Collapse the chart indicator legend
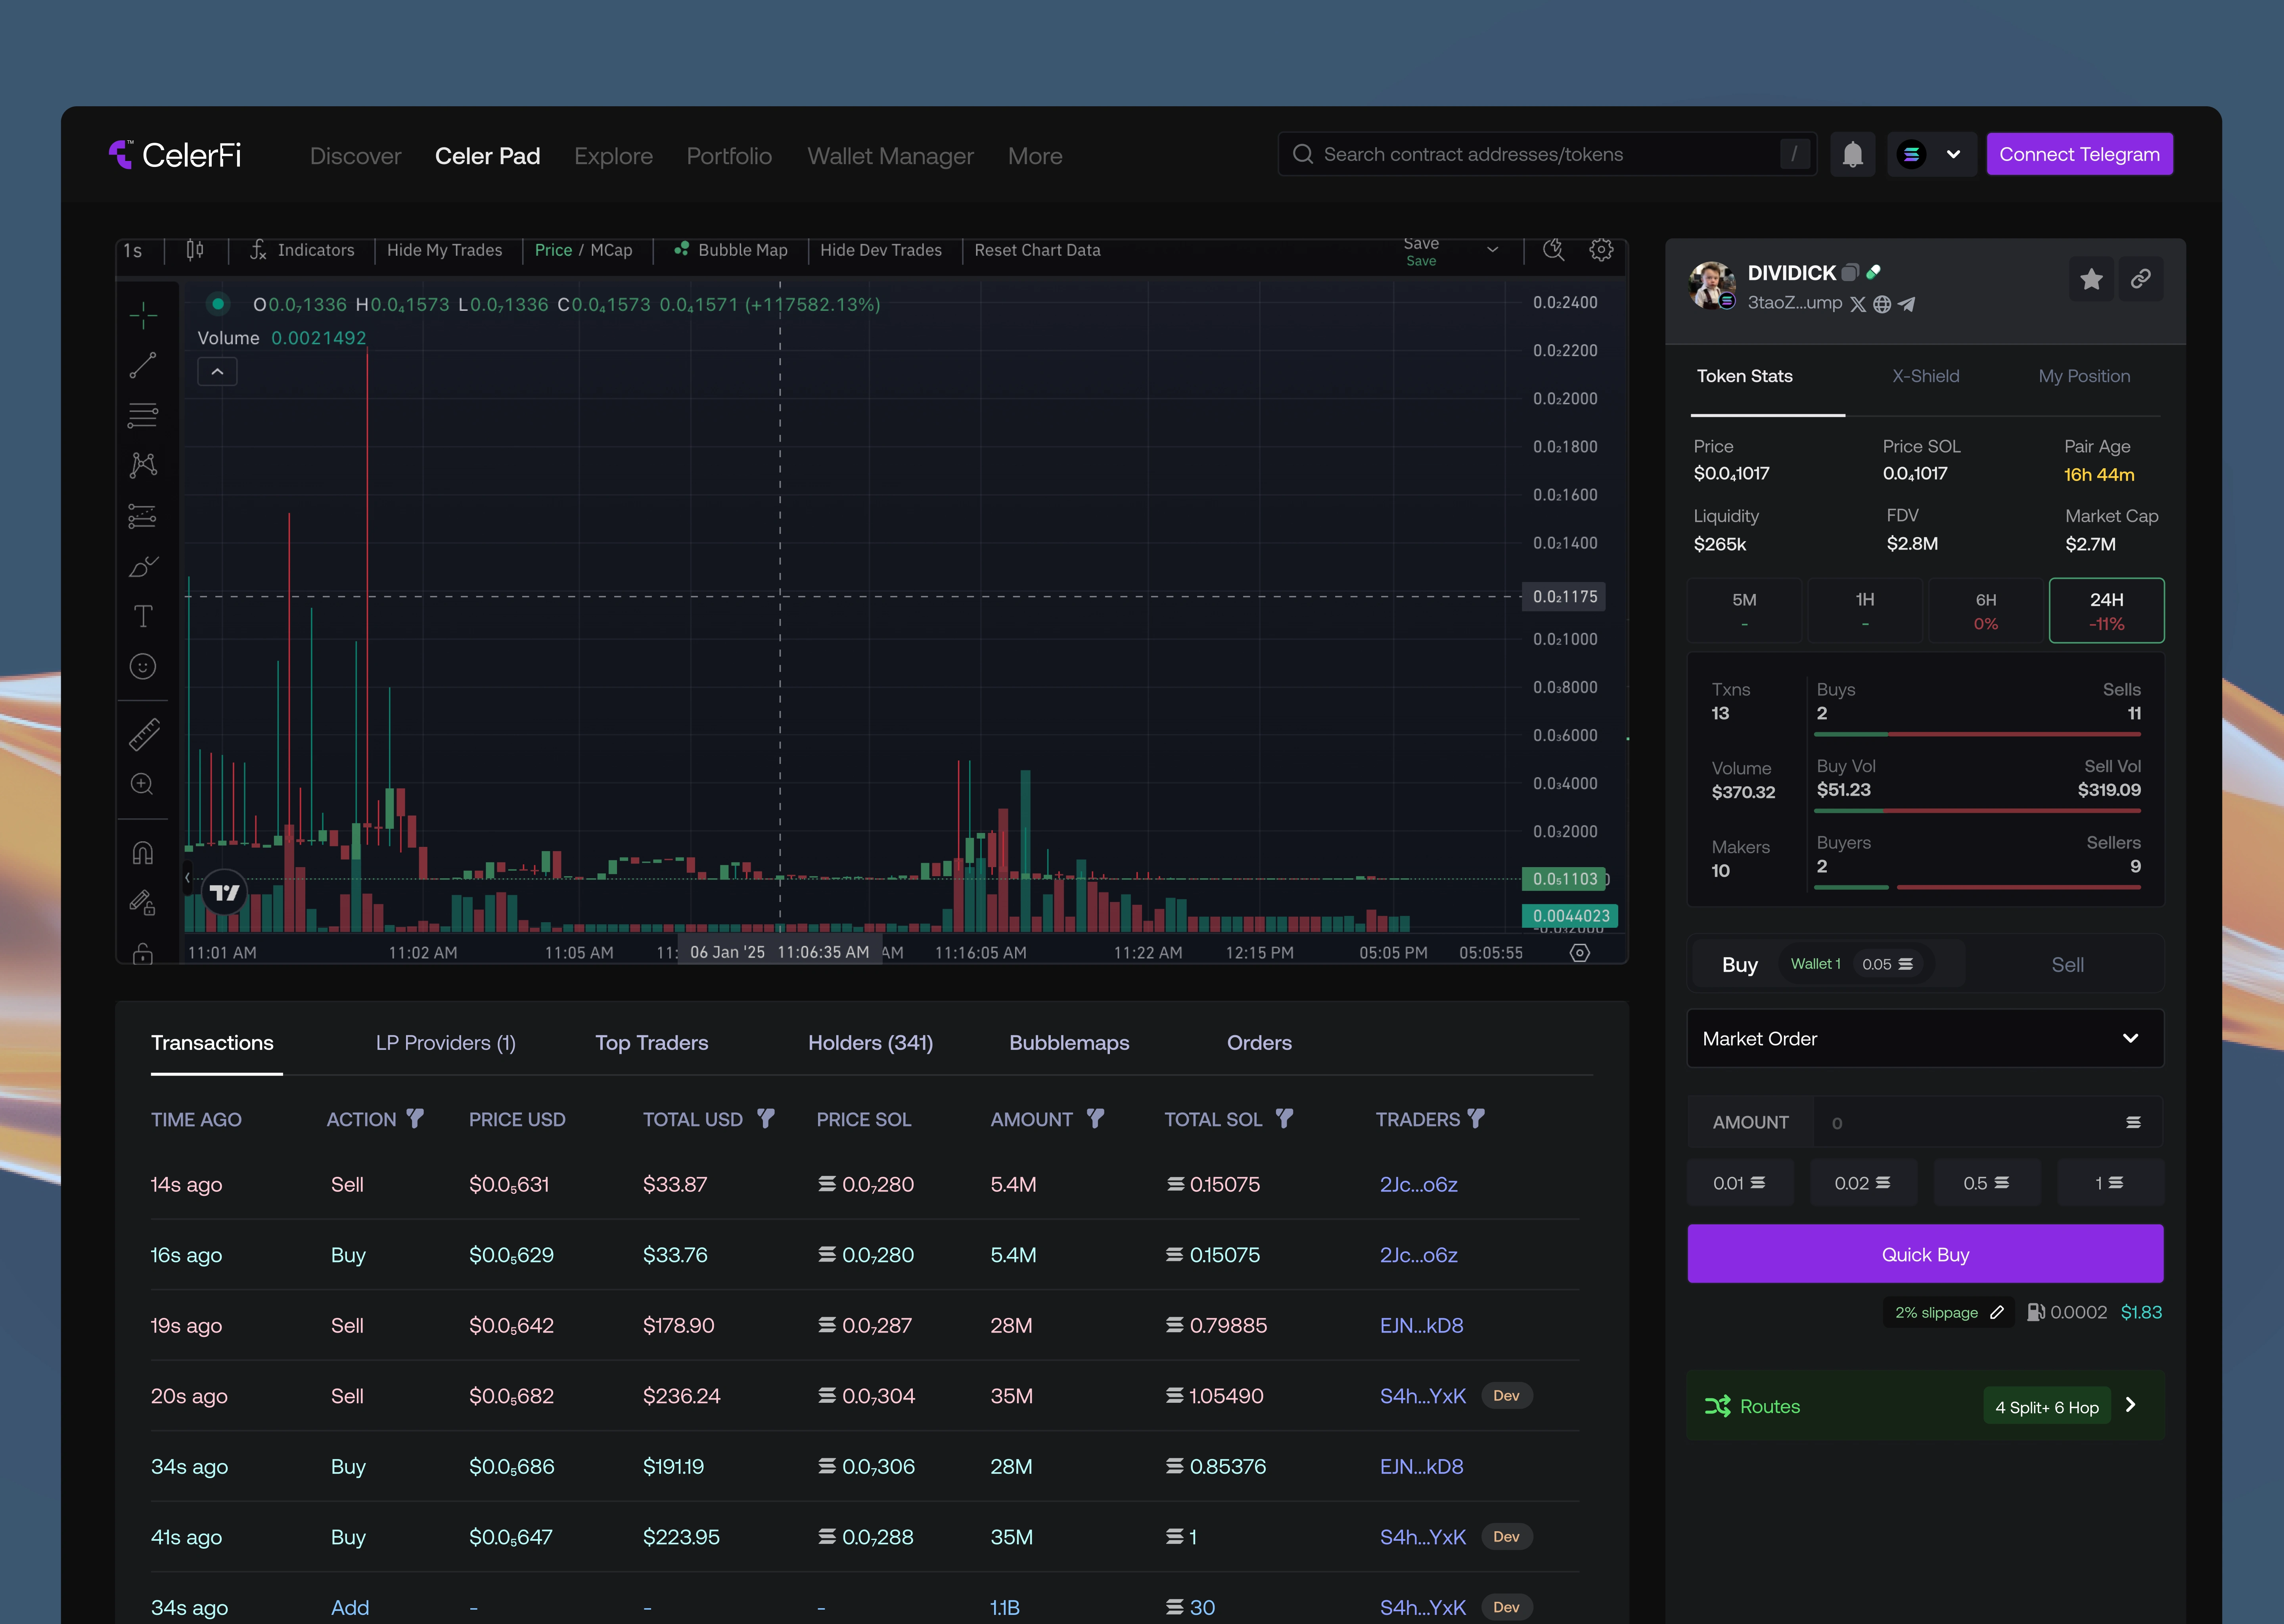Viewport: 2284px width, 1624px height. pos(217,372)
